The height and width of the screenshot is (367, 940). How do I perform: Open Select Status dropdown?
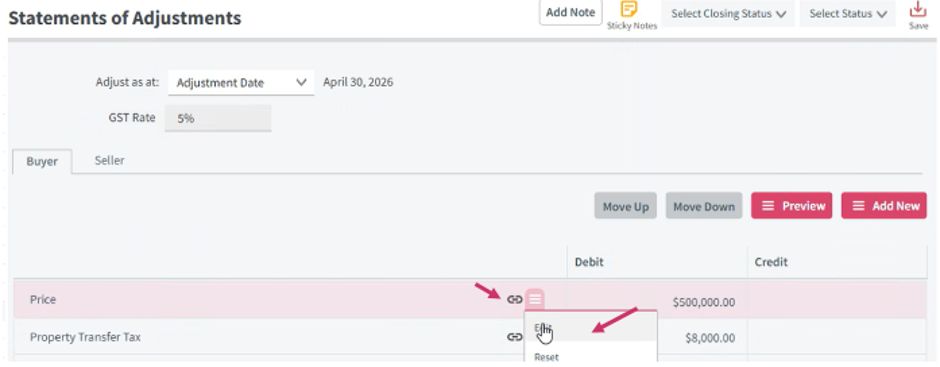click(848, 14)
